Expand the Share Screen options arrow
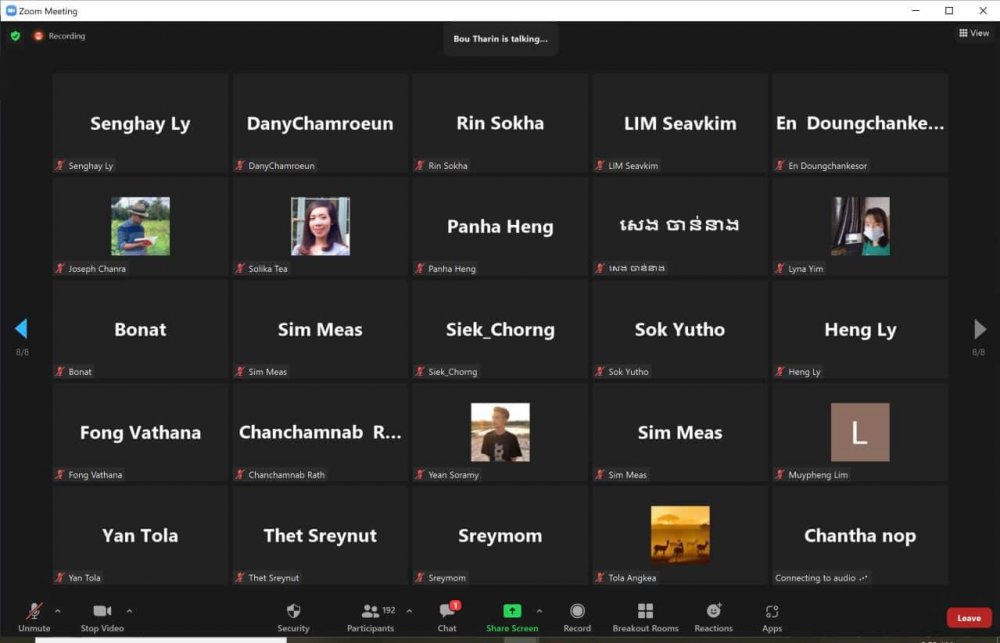The height and width of the screenshot is (643, 1000). 540,611
